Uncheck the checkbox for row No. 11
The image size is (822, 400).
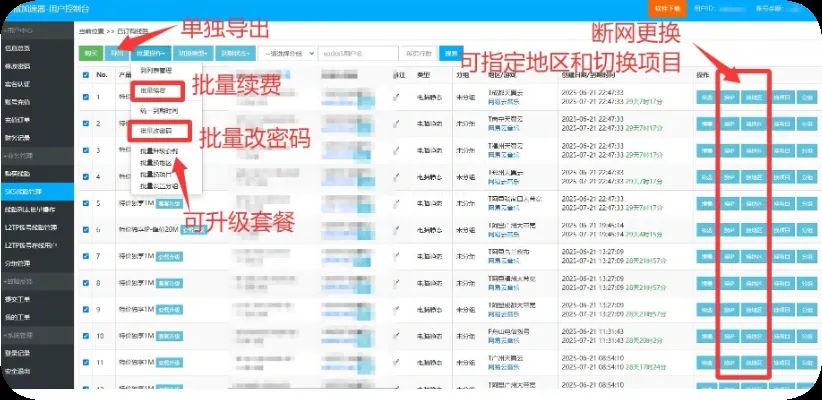click(86, 362)
